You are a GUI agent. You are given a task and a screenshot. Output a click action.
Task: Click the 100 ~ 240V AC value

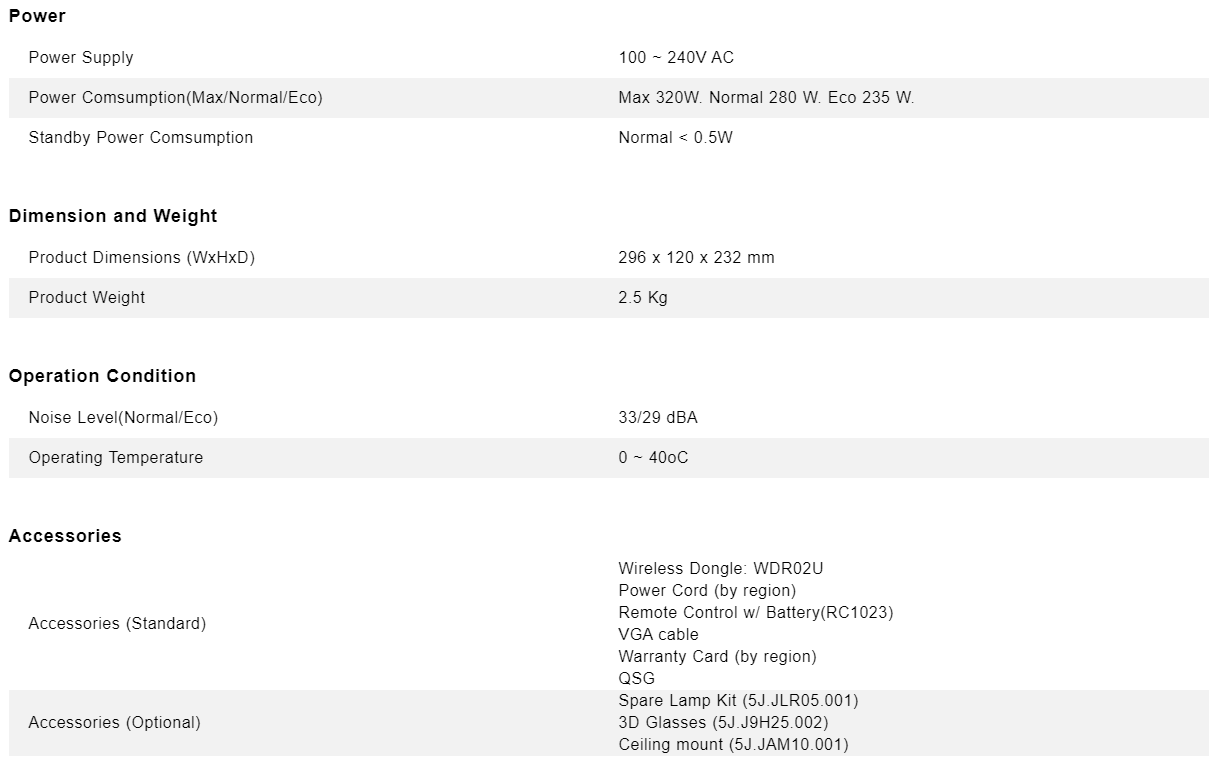tap(676, 57)
